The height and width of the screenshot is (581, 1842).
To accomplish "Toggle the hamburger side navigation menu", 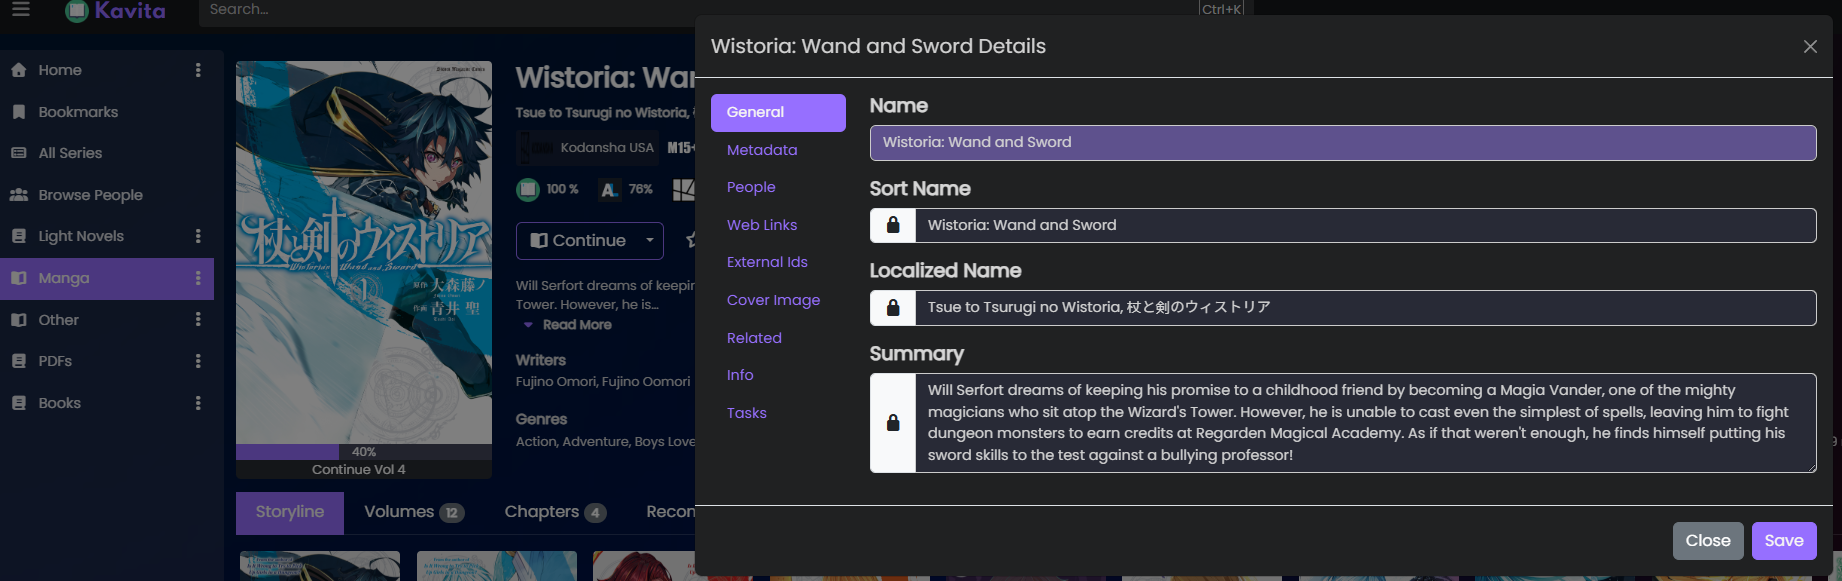I will click(x=21, y=9).
